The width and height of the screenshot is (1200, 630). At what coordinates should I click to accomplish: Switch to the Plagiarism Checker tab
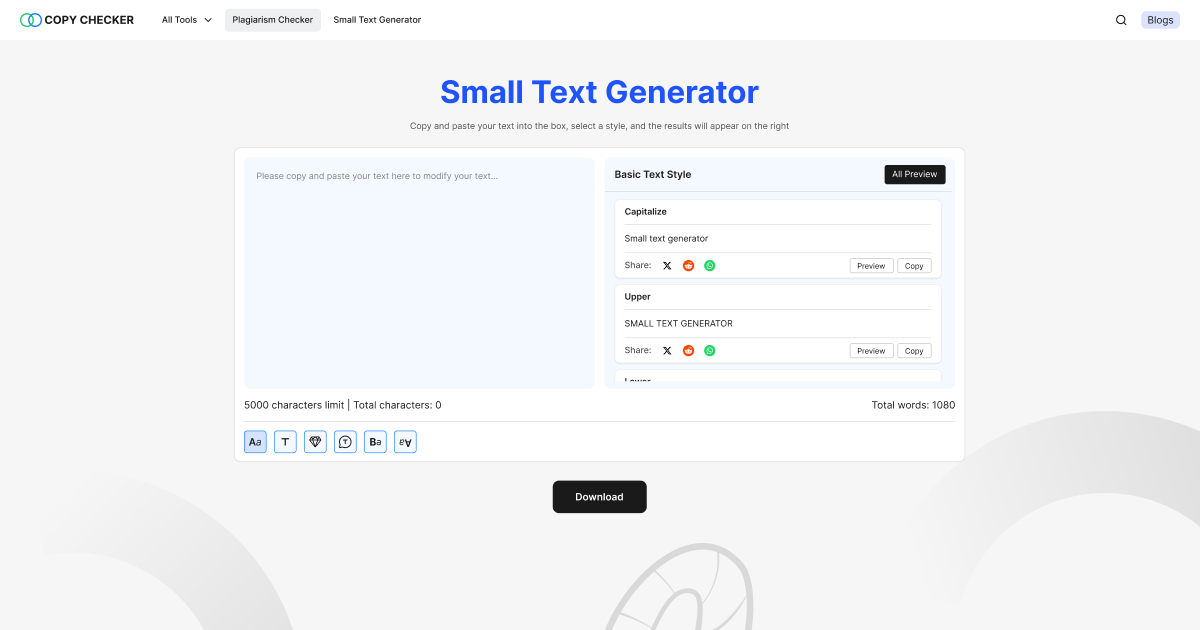pyautogui.click(x=272, y=19)
